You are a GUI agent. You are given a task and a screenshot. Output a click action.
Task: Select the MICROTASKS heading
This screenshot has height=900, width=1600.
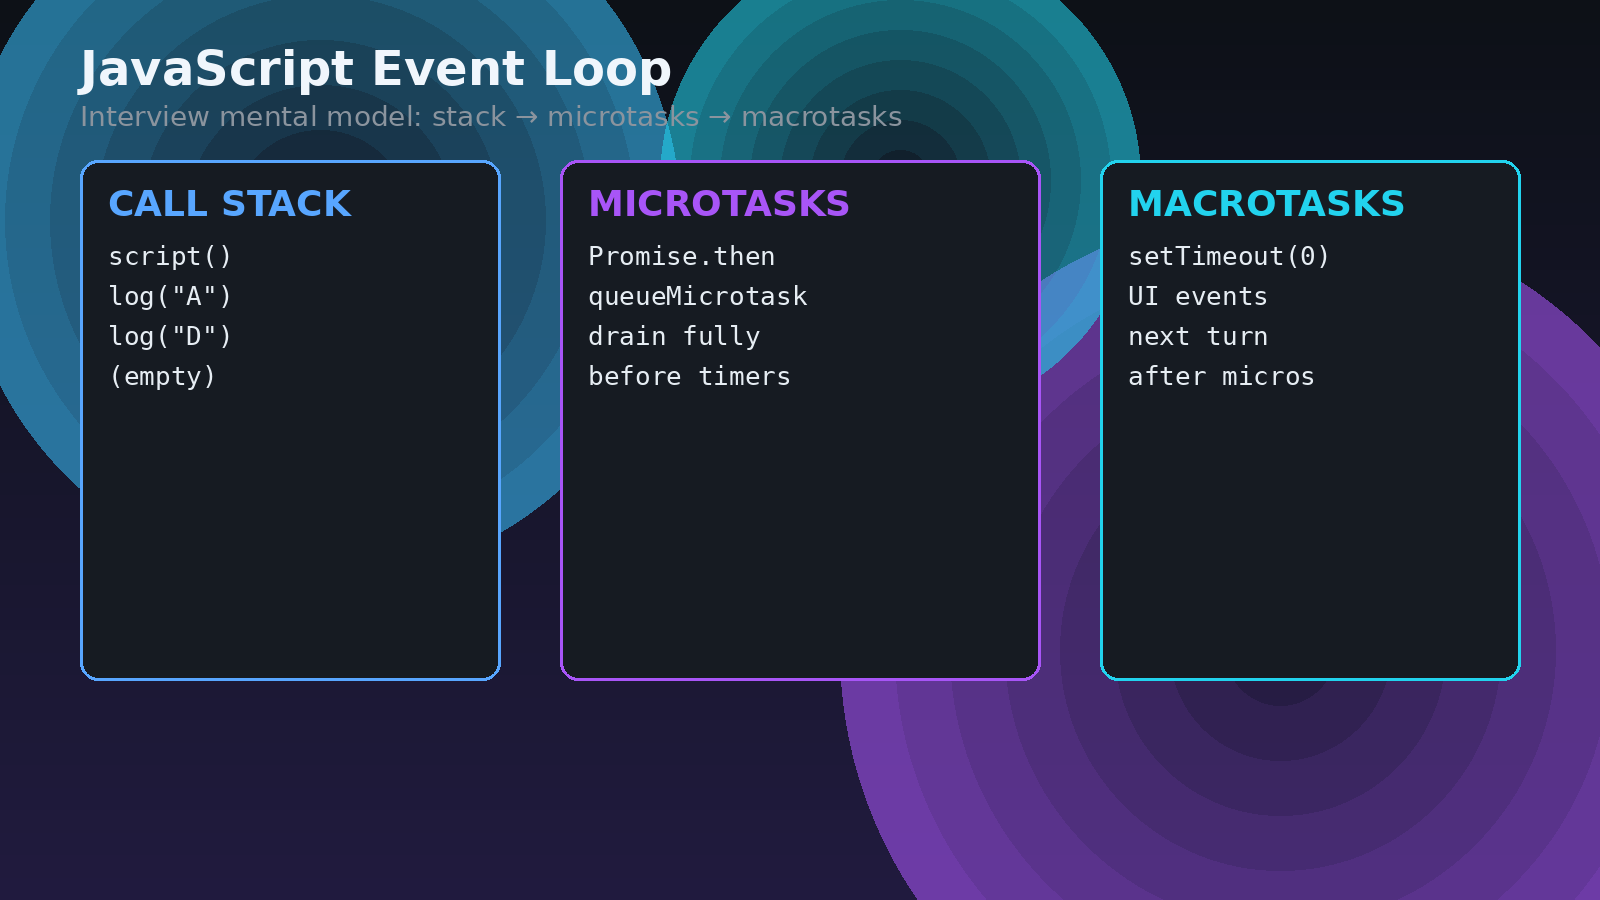click(719, 204)
